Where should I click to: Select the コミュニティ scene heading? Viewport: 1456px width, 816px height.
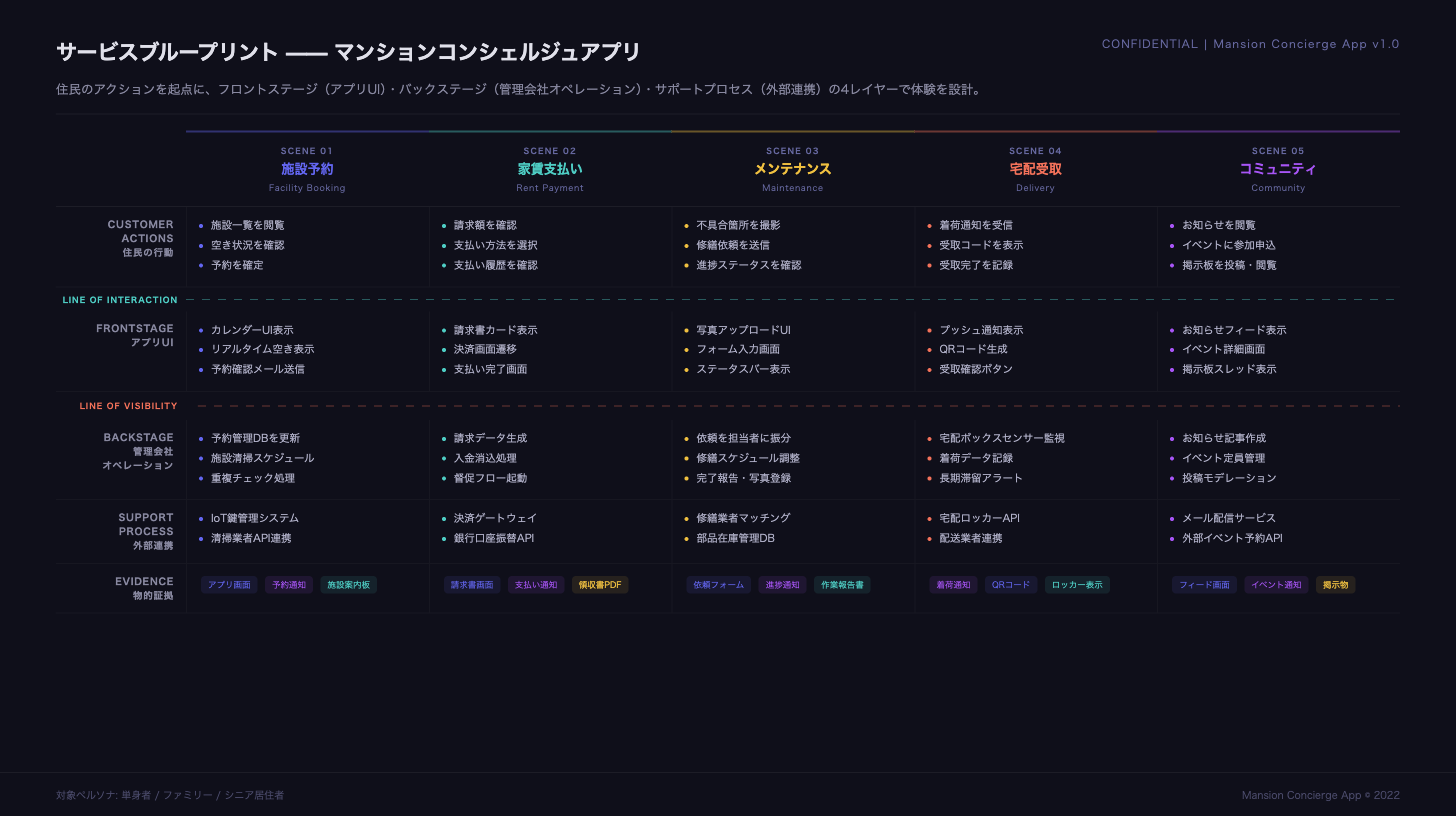(1278, 169)
